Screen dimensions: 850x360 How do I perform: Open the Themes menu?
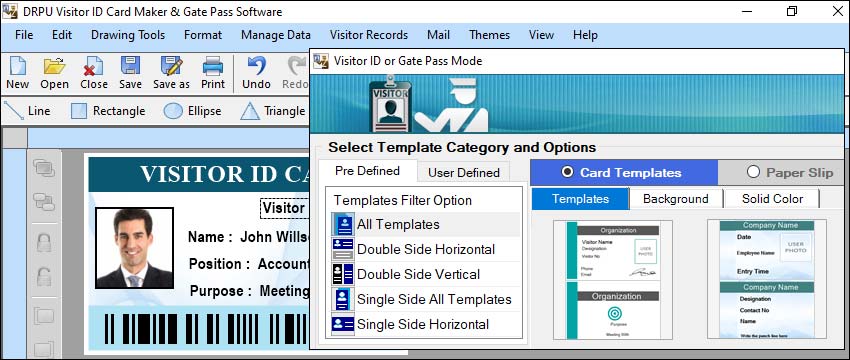pyautogui.click(x=489, y=35)
